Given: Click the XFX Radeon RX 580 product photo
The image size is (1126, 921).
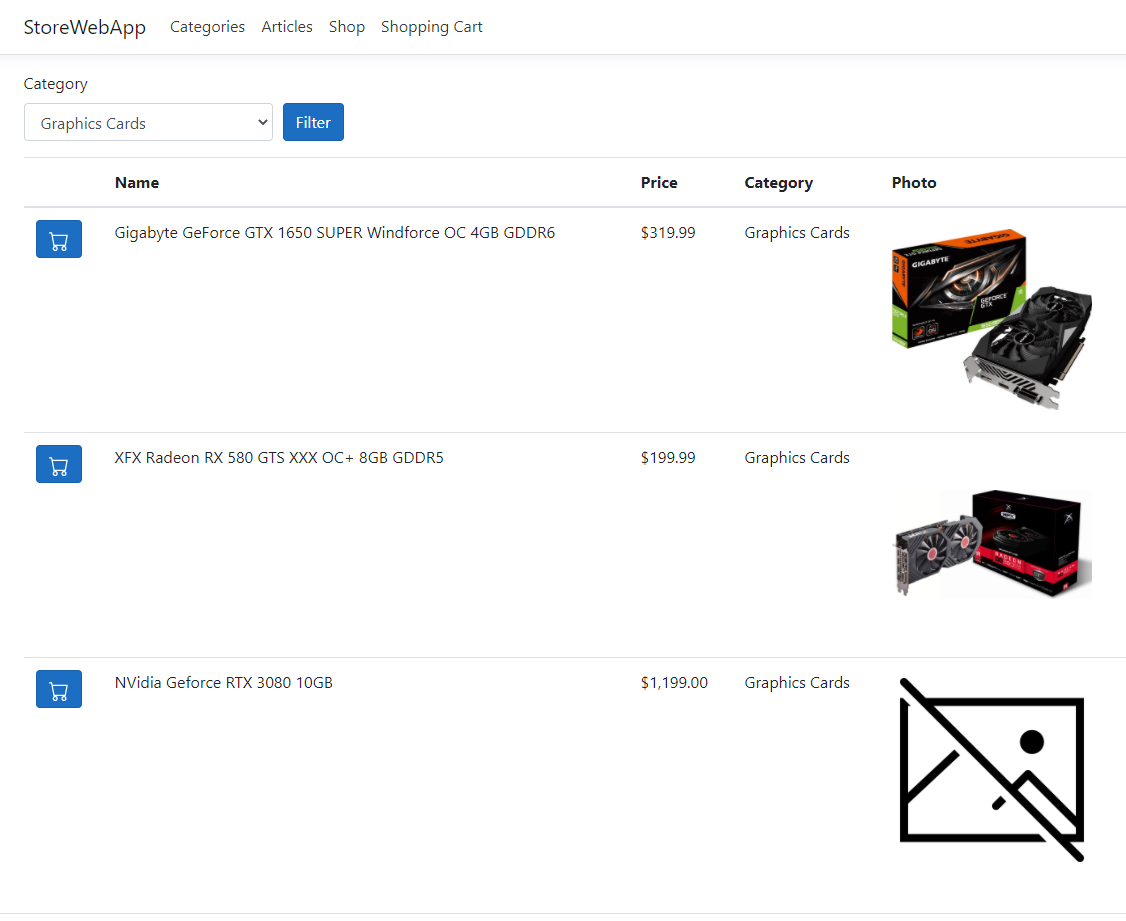Looking at the screenshot, I should pyautogui.click(x=992, y=544).
